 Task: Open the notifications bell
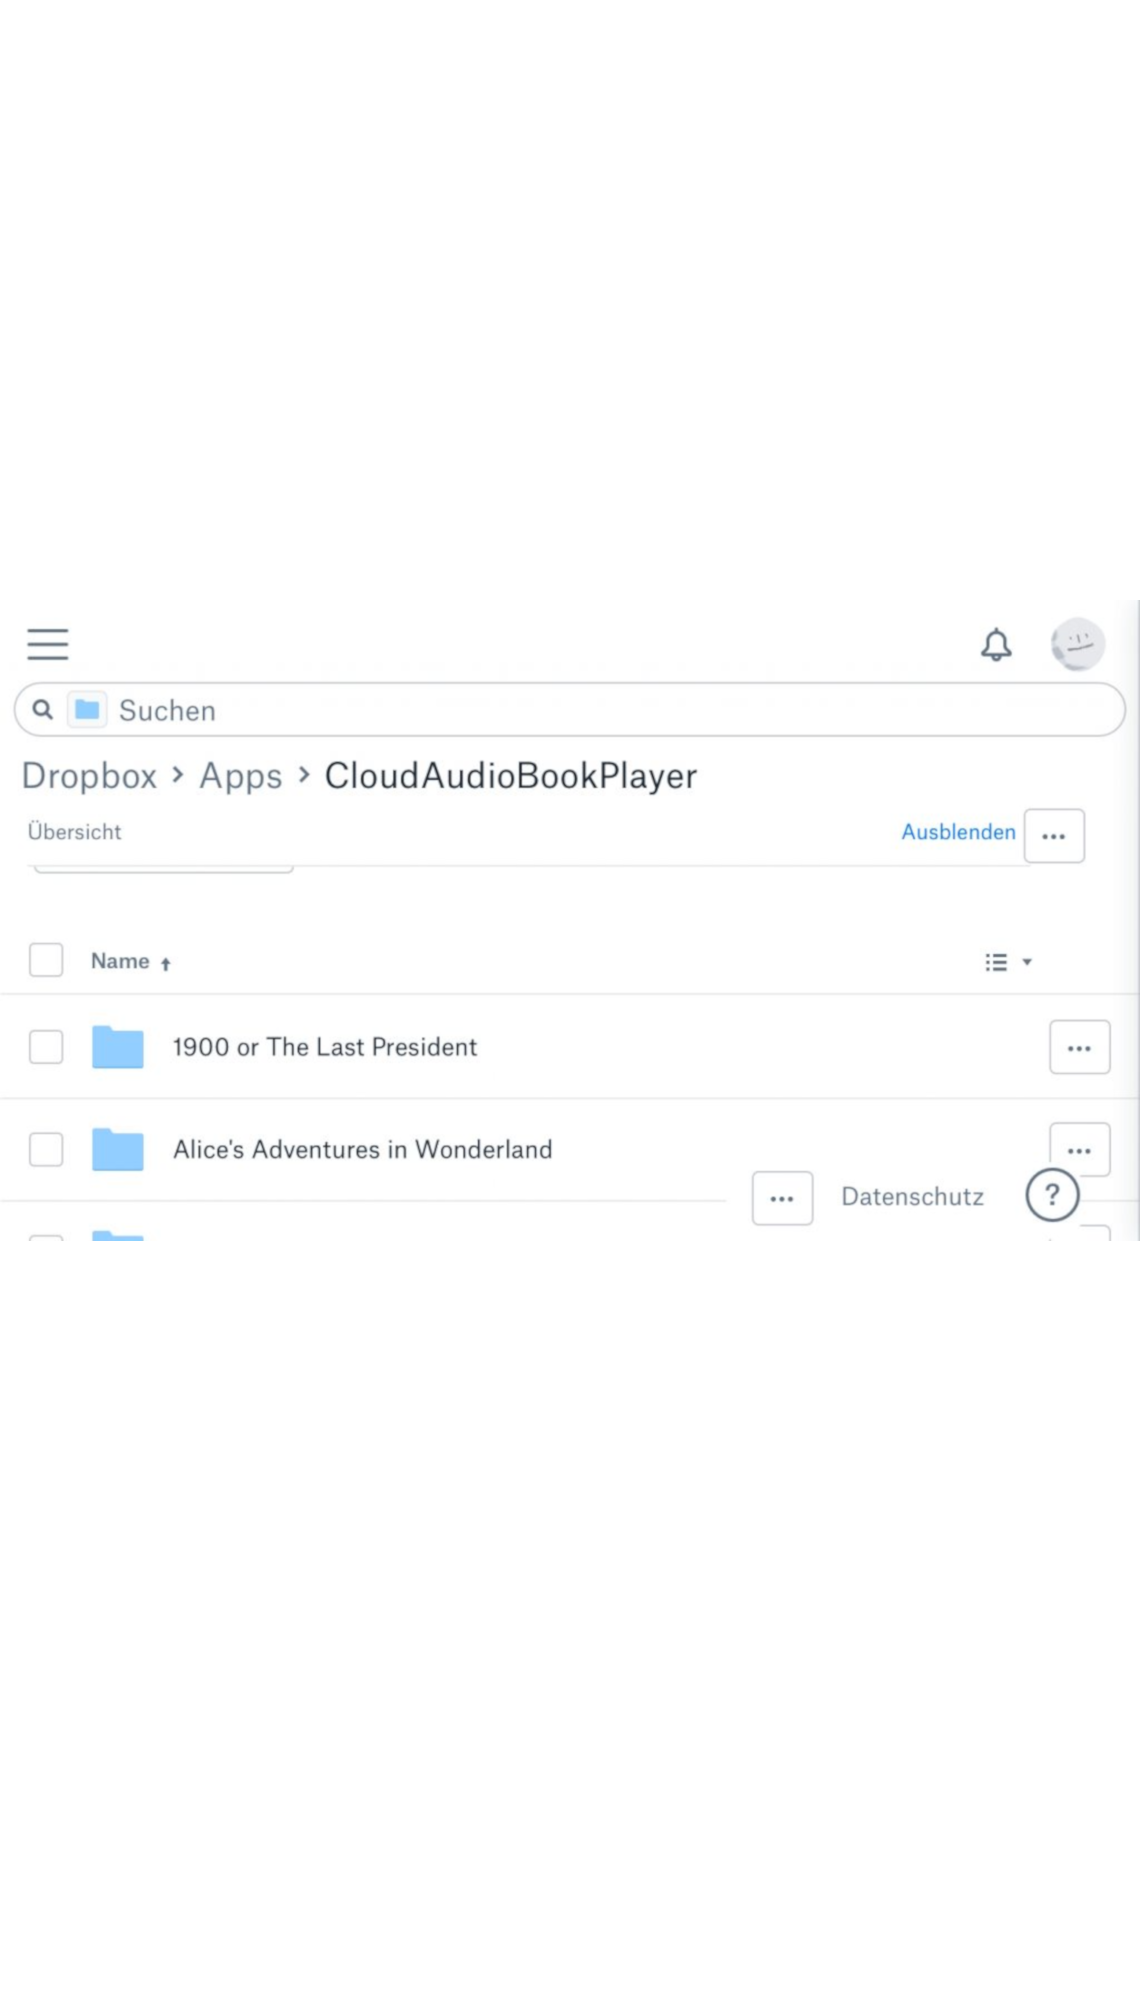996,645
